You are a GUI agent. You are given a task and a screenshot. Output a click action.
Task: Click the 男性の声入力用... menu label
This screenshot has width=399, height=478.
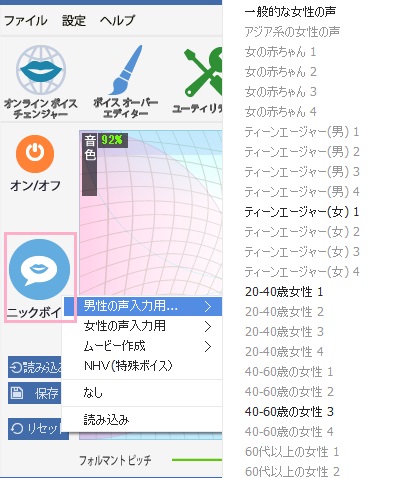(130, 306)
